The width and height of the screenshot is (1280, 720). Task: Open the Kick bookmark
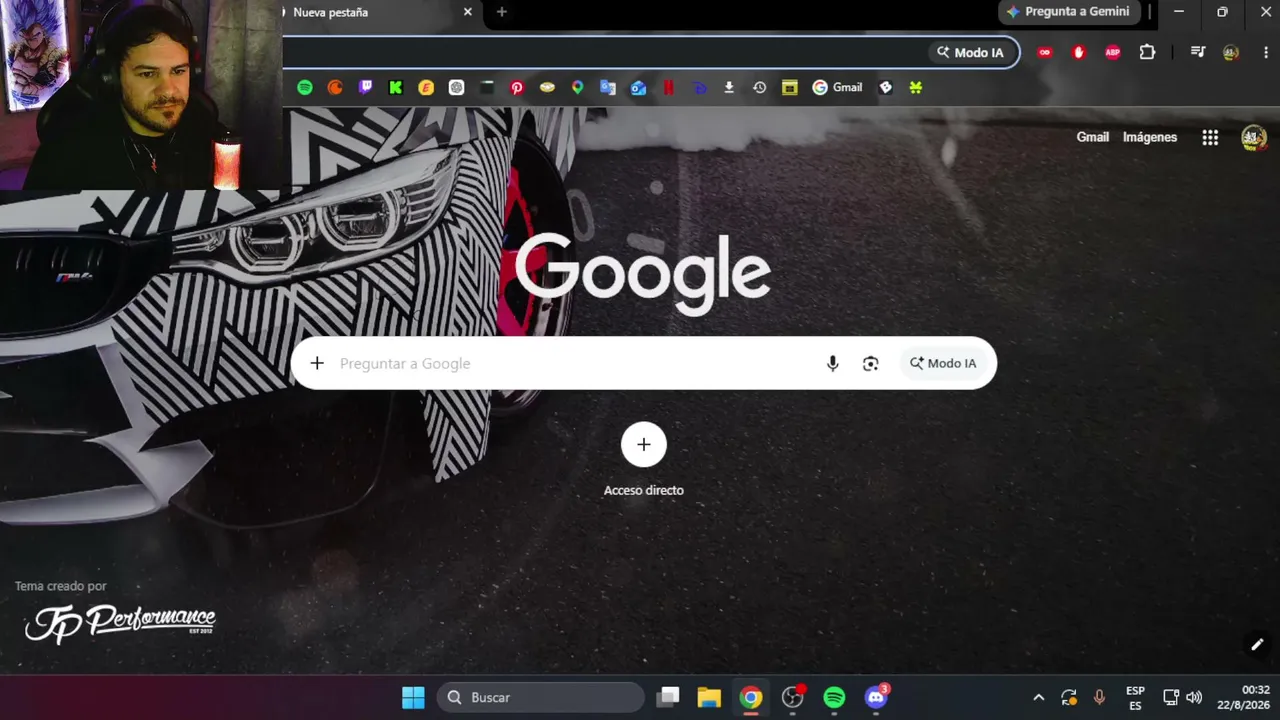pos(396,88)
